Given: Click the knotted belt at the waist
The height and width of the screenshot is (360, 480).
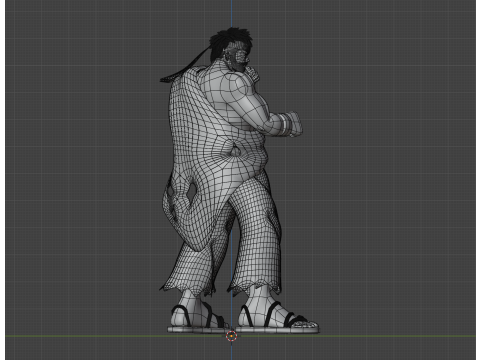Looking at the screenshot, I should point(236,150).
